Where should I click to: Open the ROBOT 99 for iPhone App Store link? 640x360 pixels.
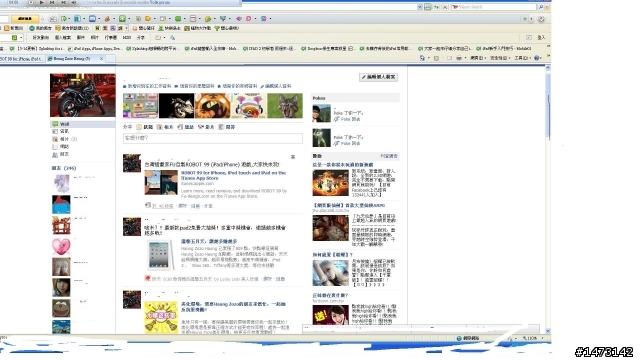[233, 176]
